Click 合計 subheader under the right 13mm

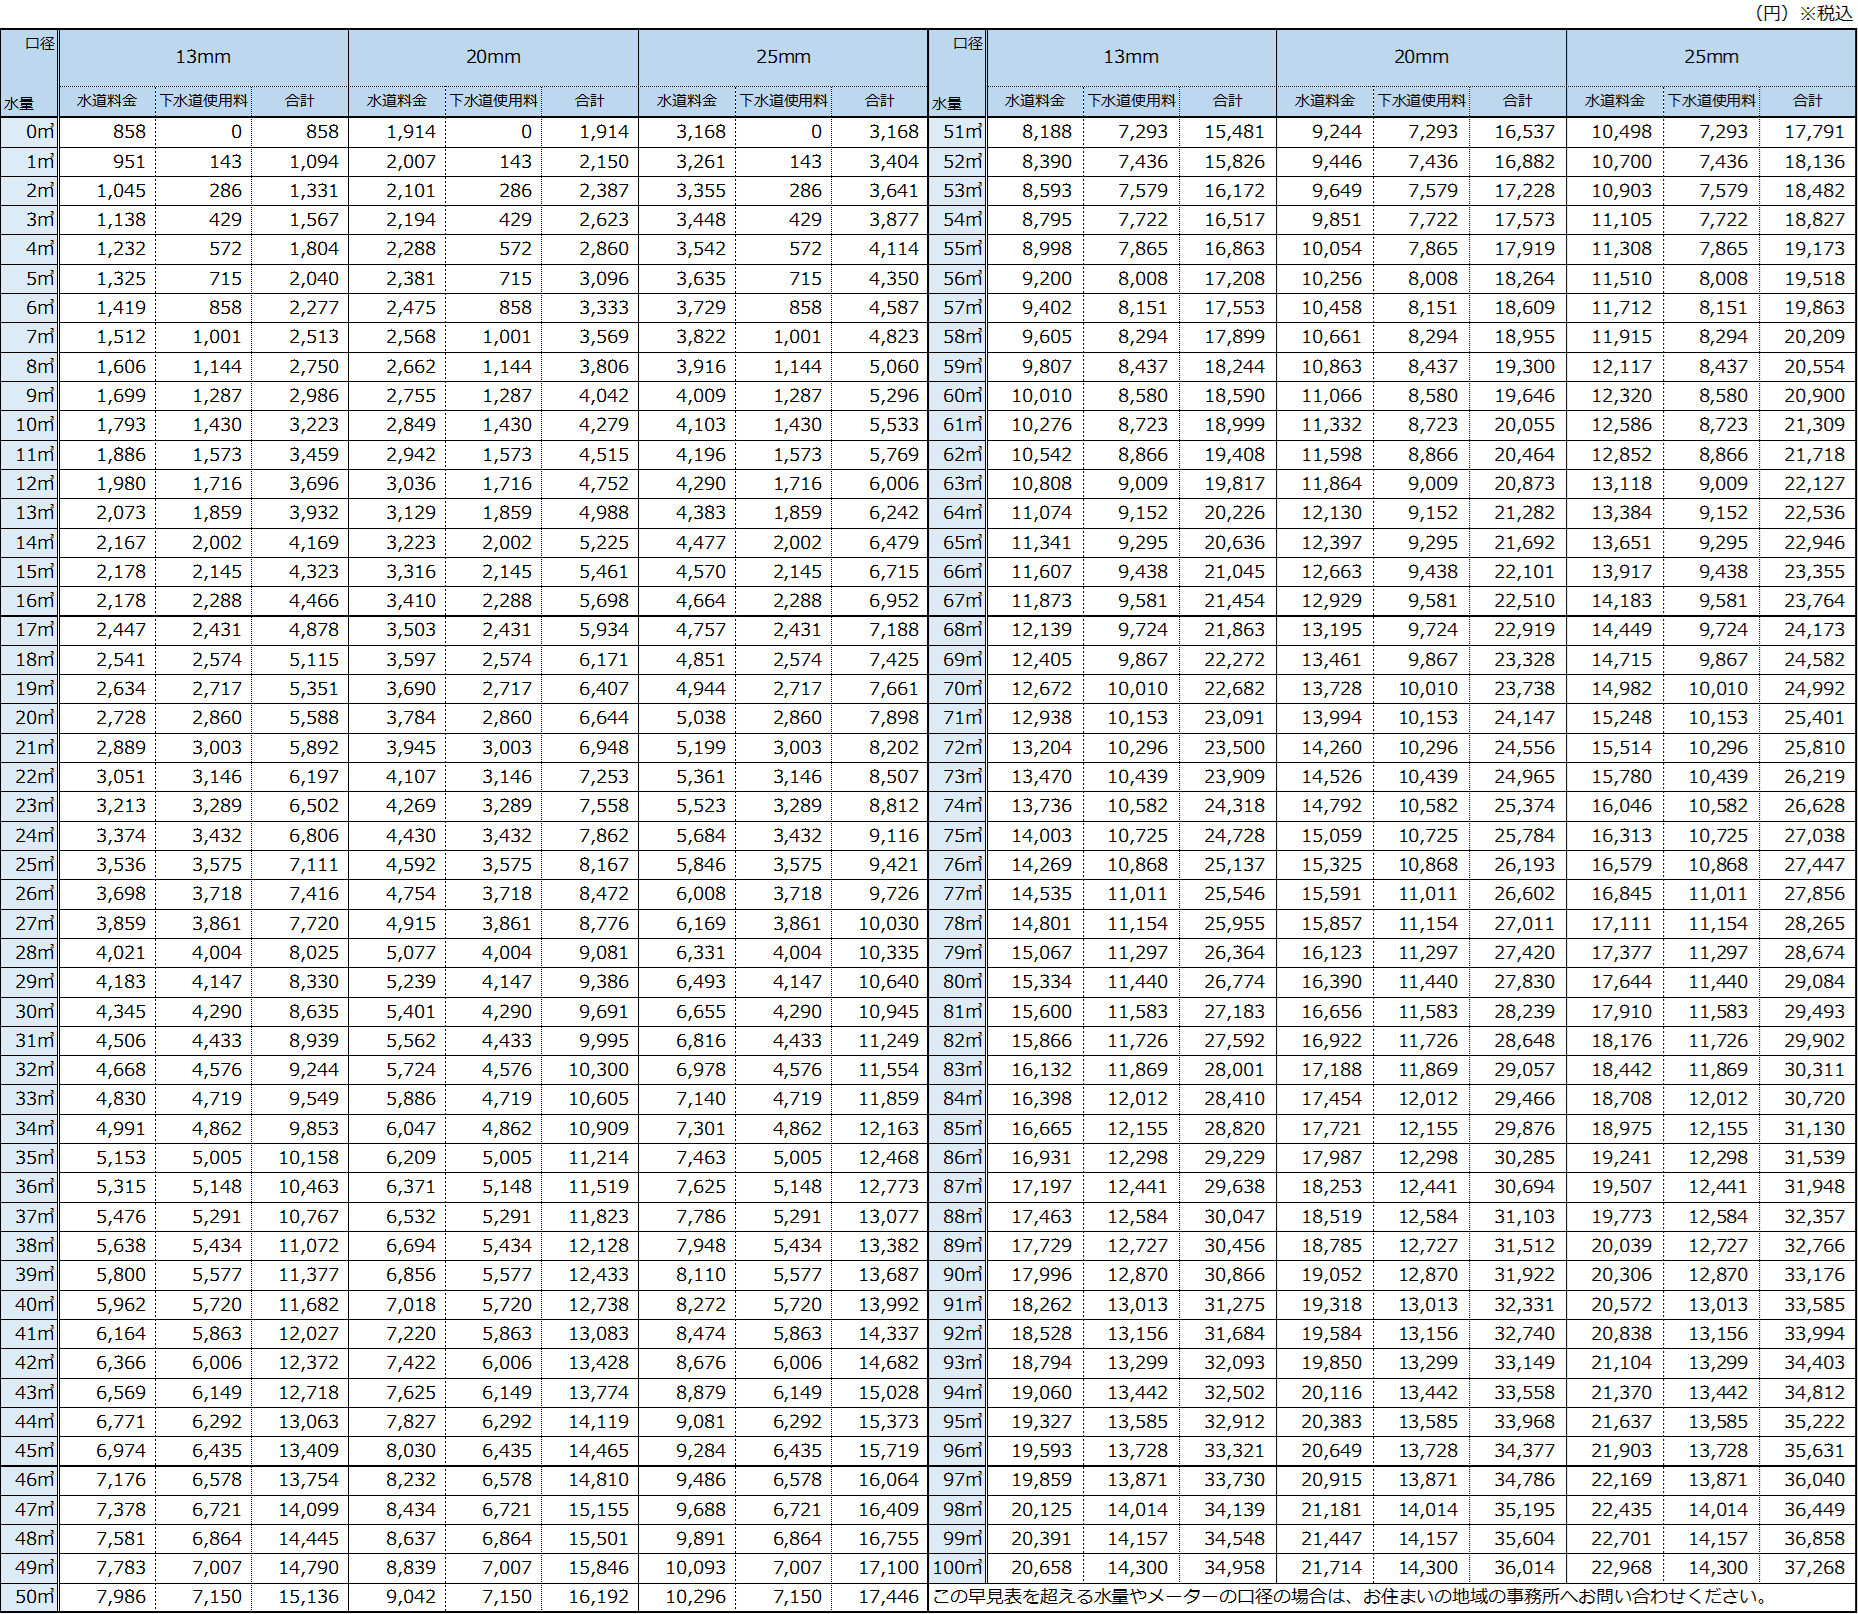[1227, 101]
